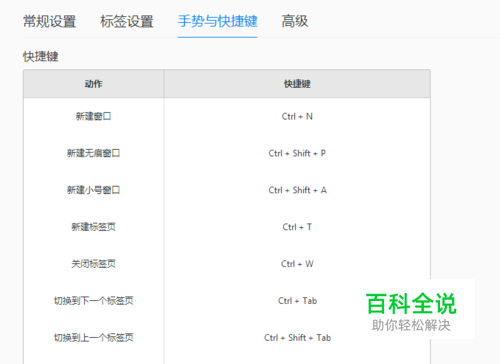Select the 新建窗口 action row
The image size is (500, 364).
coord(227,116)
